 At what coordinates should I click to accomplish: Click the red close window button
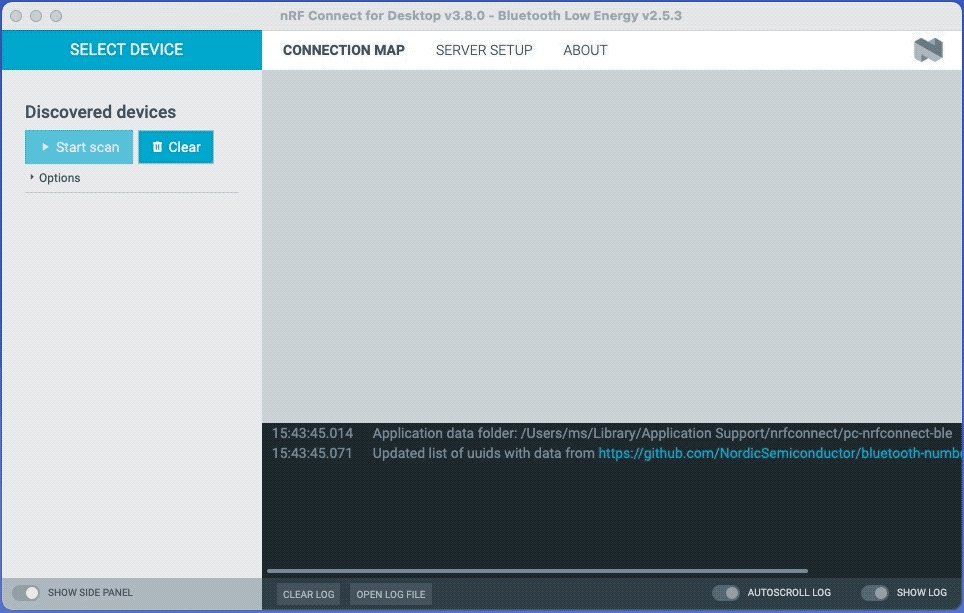click(x=17, y=16)
